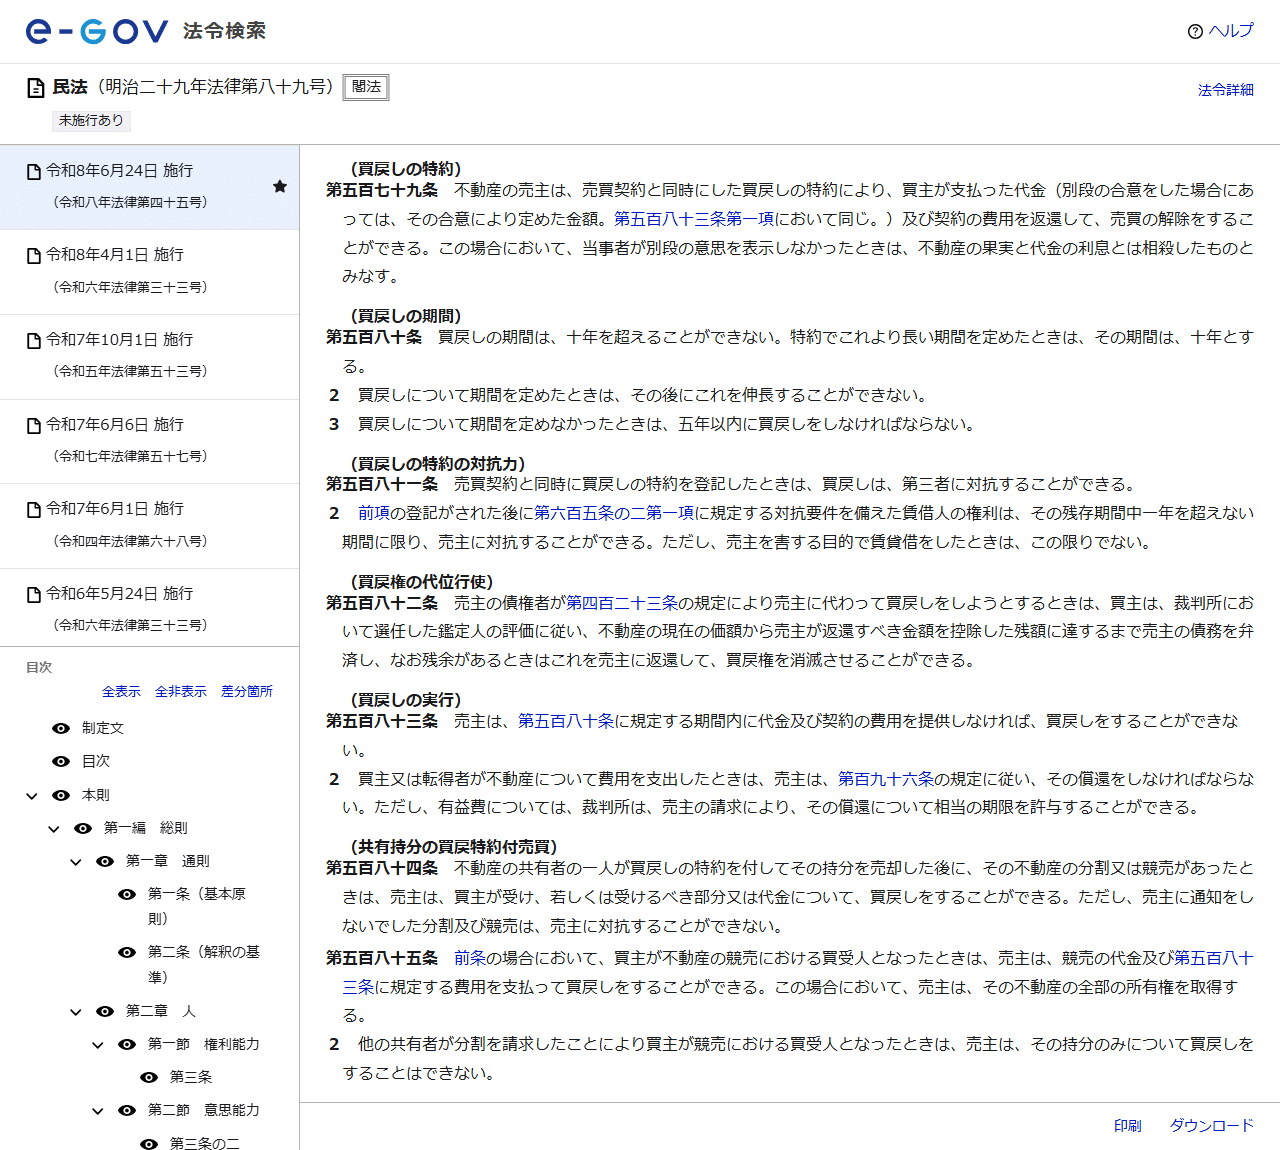
Task: Toggle visibility eye for 第三条
Action: point(149,1077)
